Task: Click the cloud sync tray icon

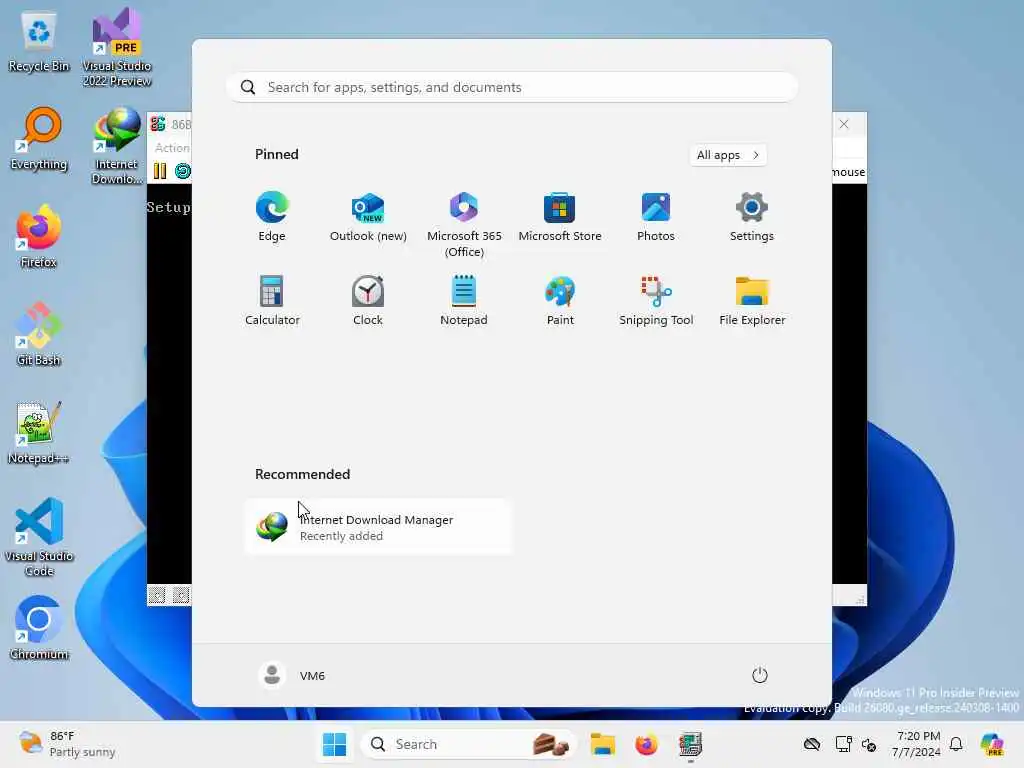Action: pos(812,744)
